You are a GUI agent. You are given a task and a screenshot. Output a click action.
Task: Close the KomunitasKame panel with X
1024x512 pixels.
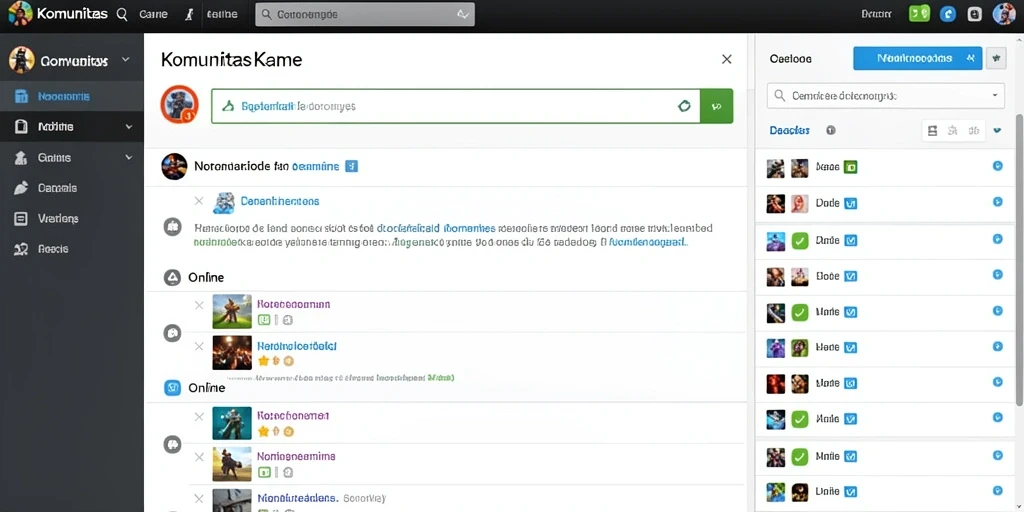coord(726,59)
